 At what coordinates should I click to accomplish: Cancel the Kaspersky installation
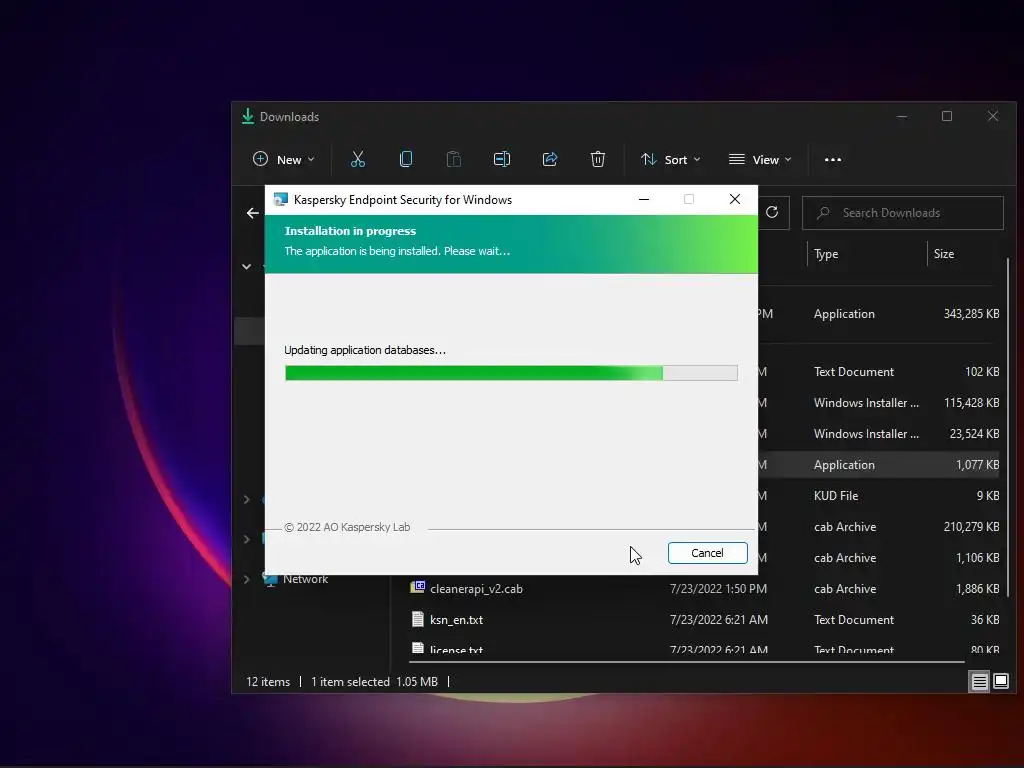707,553
